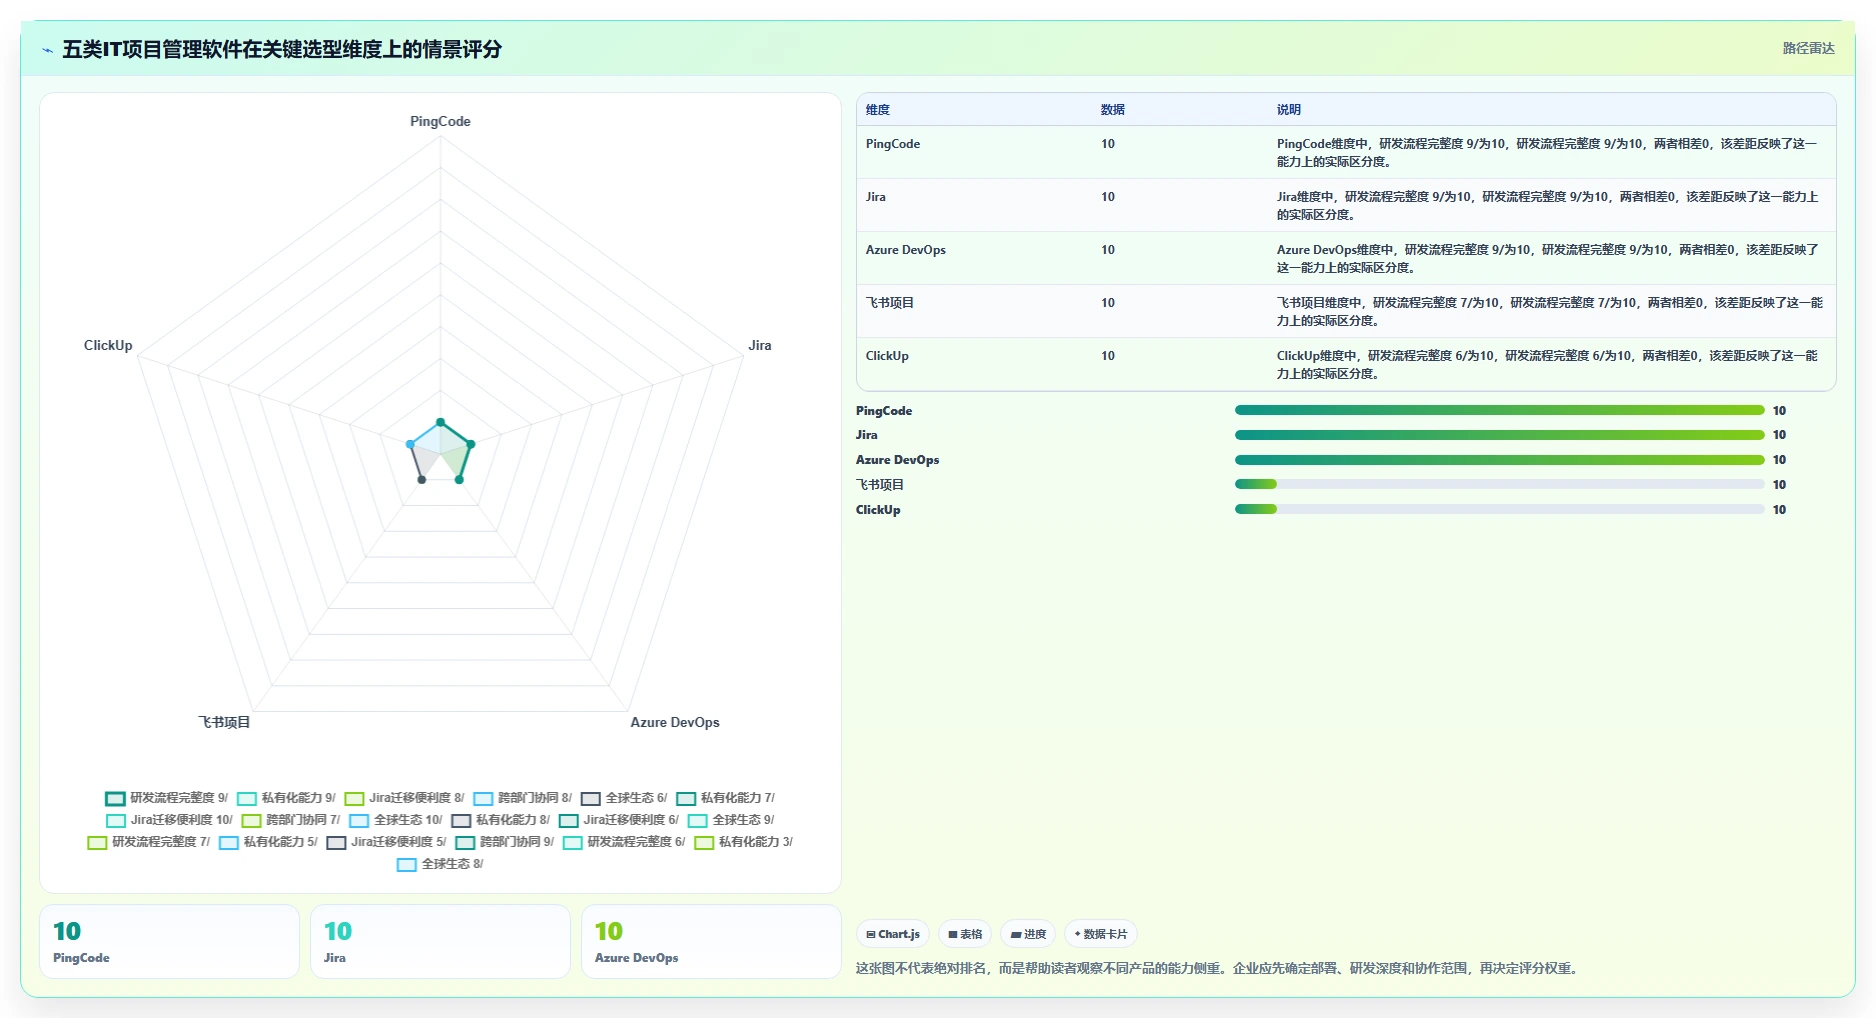
Task: Click the data point on the radar's Jira axis
Action: click(x=471, y=444)
